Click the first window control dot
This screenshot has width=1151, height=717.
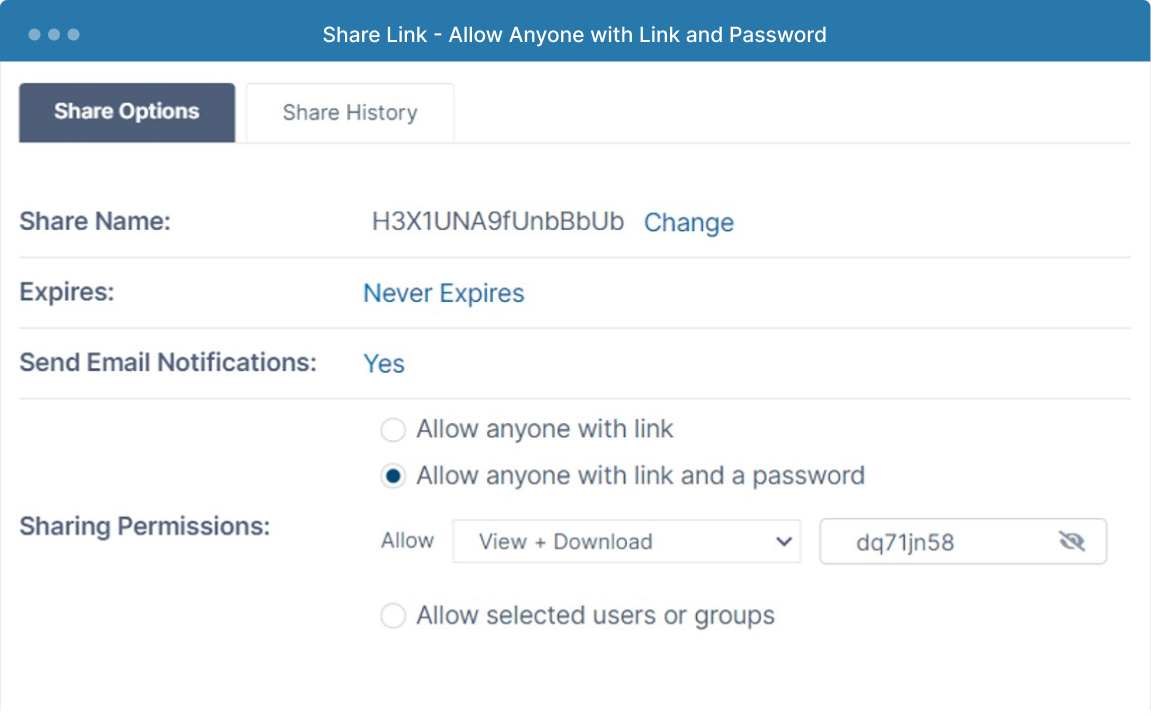tap(35, 34)
